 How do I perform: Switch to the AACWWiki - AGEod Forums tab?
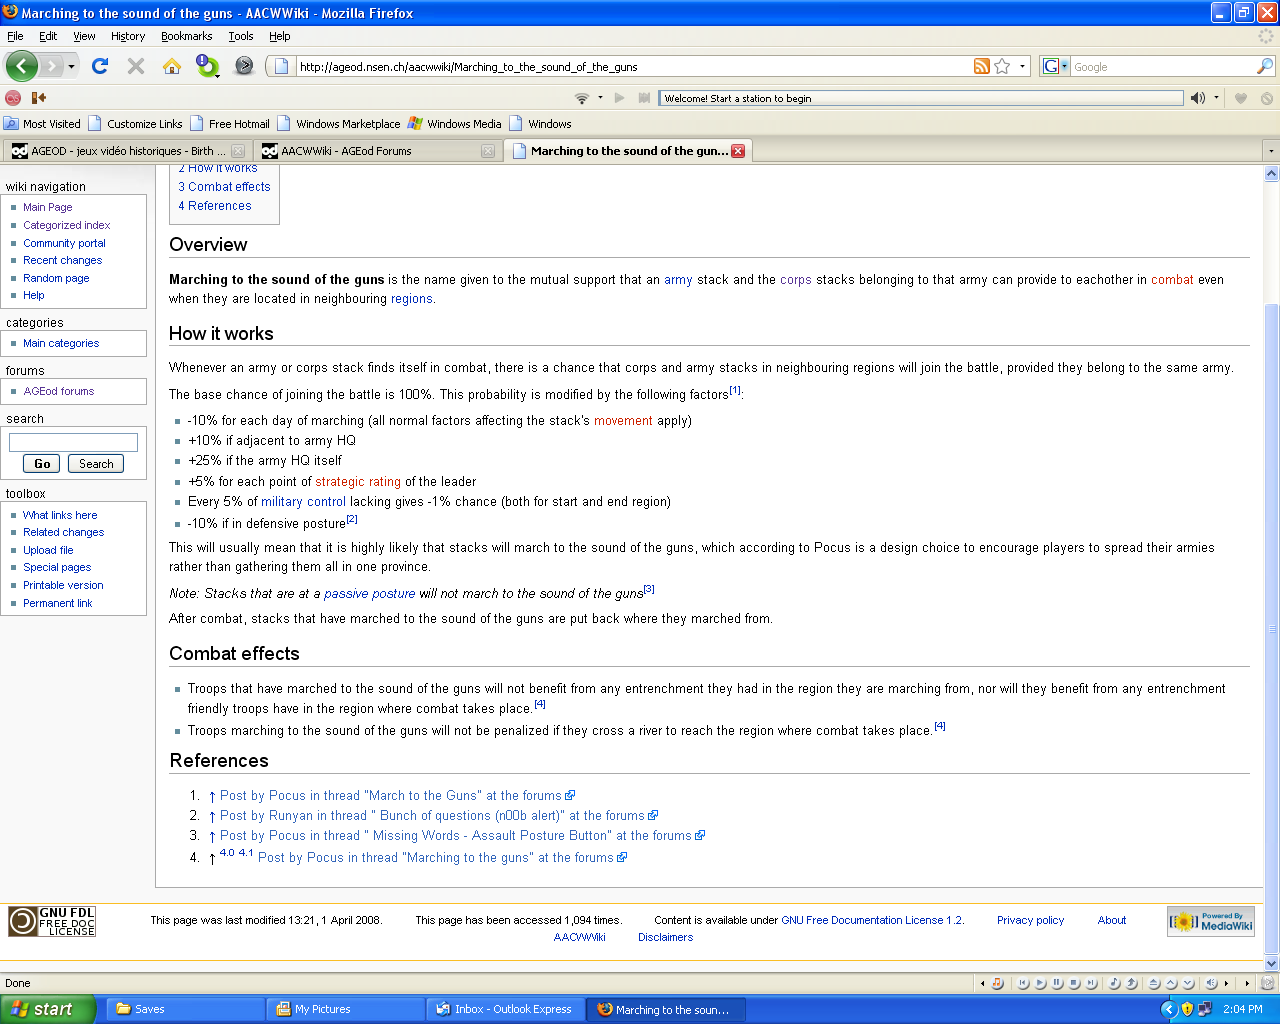point(346,151)
